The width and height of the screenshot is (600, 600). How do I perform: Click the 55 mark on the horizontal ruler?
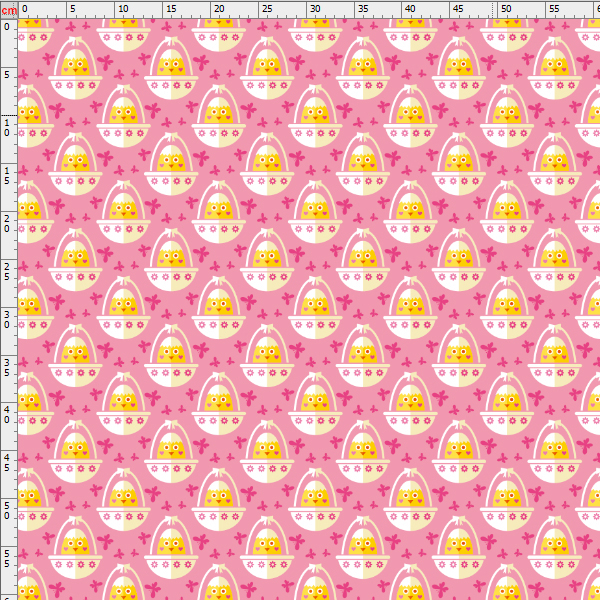coord(554,8)
